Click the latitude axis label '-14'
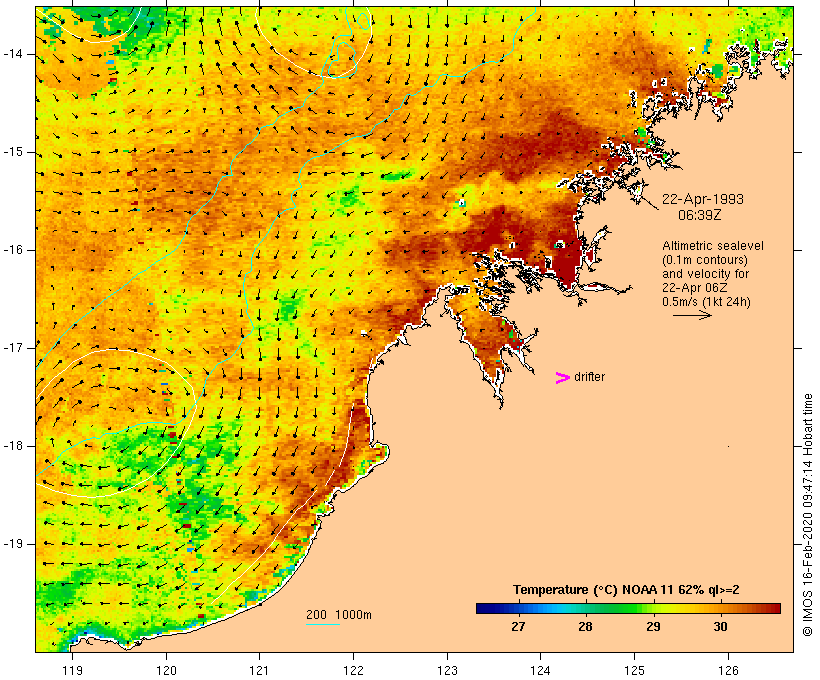The height and width of the screenshot is (680, 820). click(13, 54)
